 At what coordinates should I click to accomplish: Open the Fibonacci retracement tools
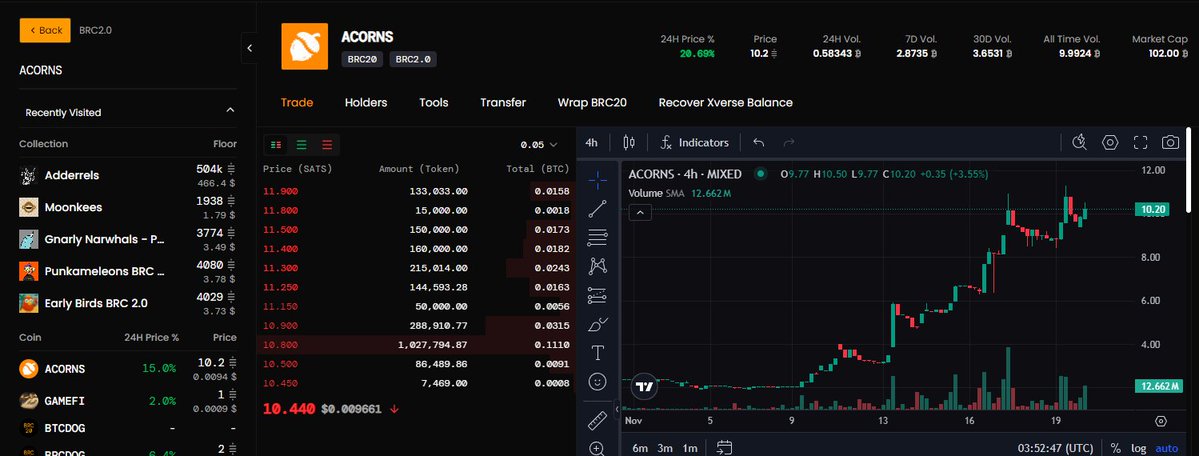(x=597, y=238)
